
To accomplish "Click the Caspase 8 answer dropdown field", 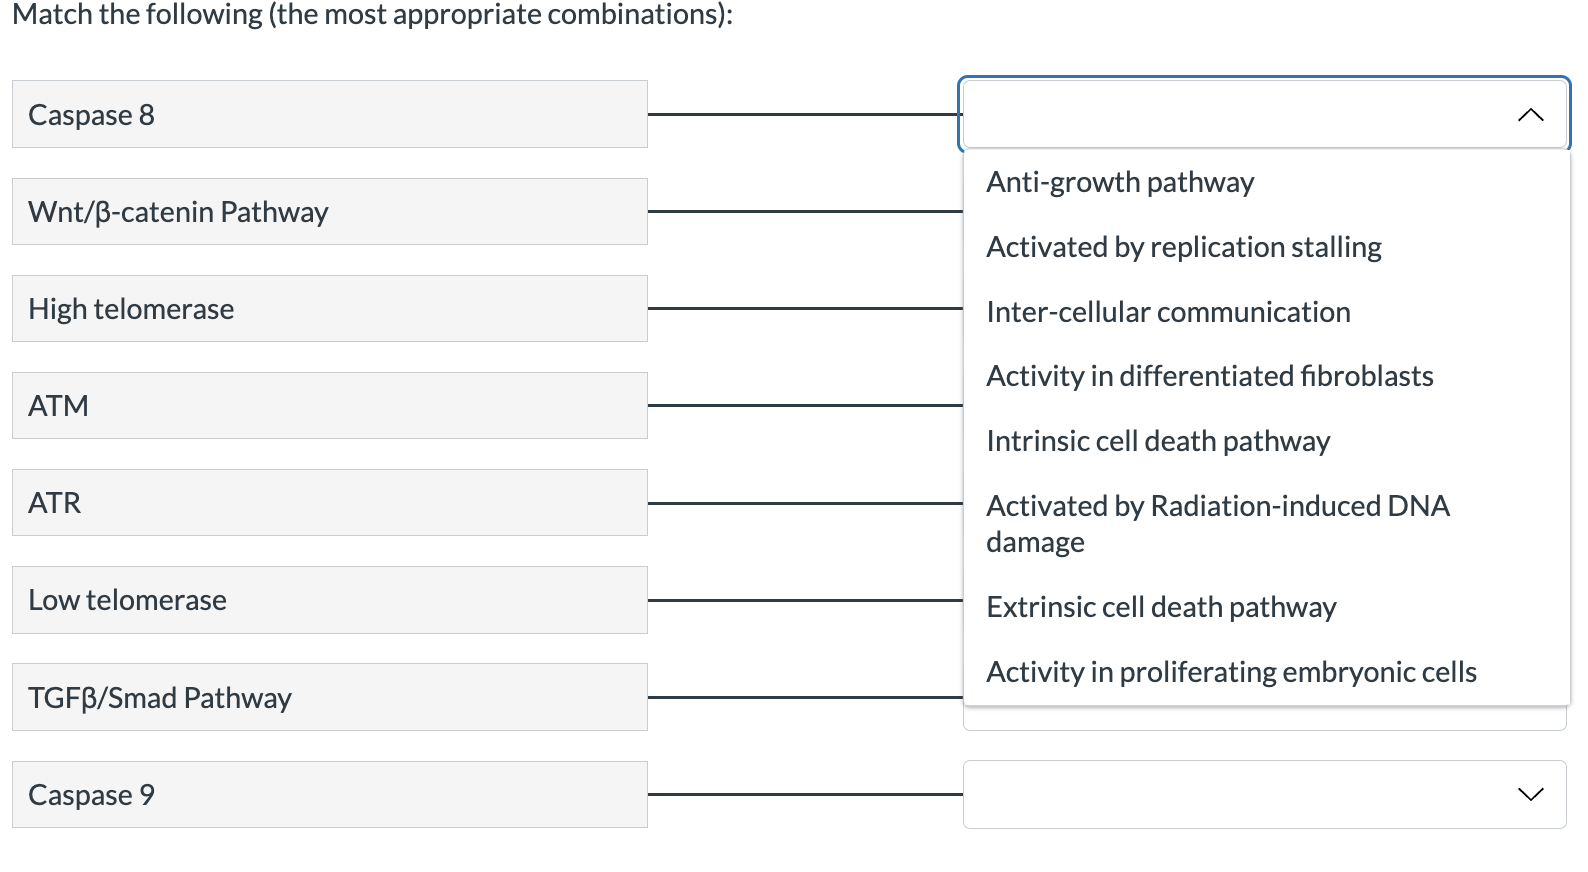I will click(x=1264, y=114).
